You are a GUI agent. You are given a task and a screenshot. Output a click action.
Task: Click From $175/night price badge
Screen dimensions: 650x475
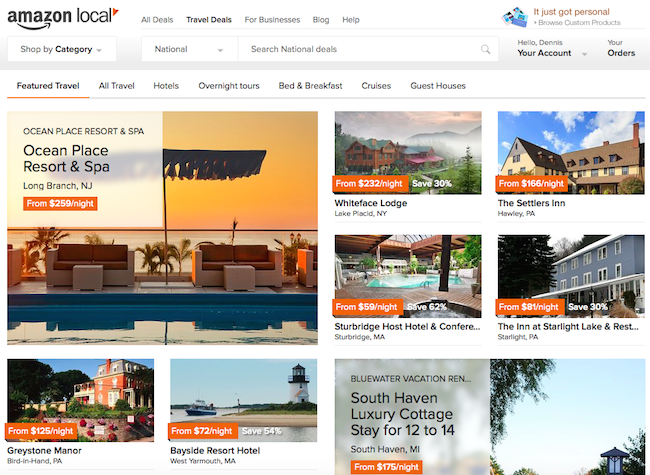pos(386,467)
